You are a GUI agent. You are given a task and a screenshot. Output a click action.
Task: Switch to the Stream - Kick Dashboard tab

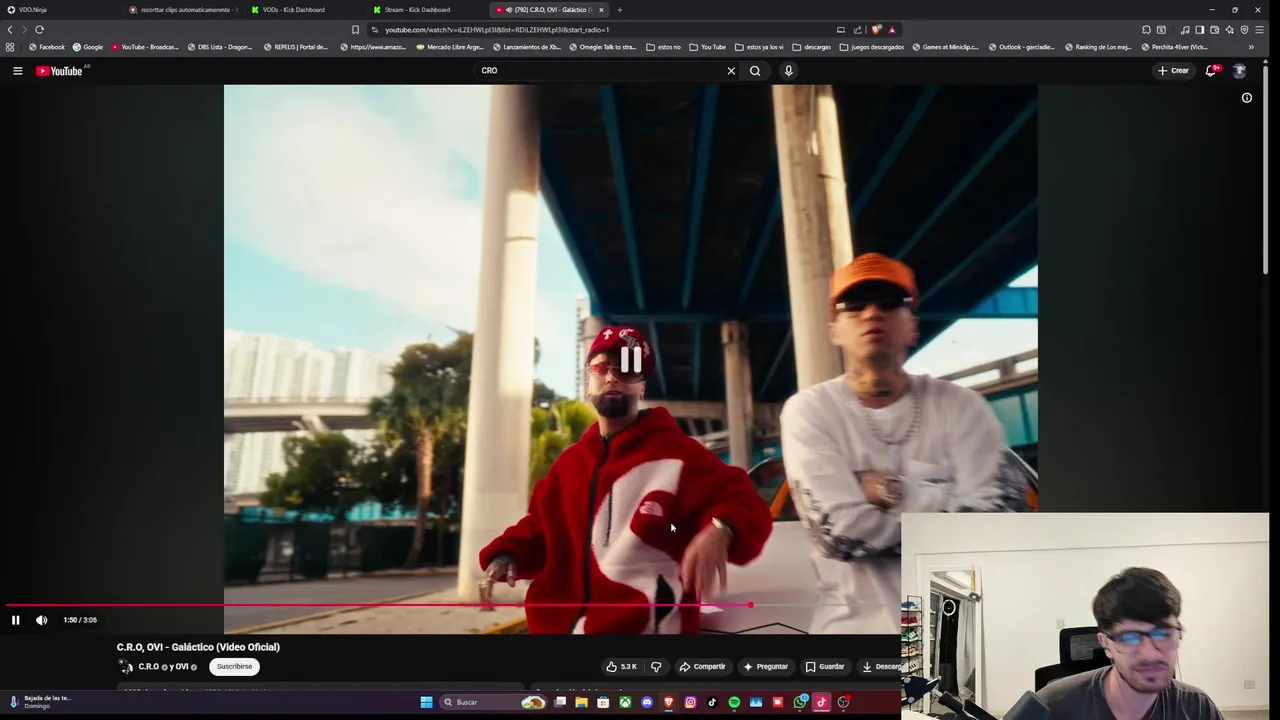[427, 10]
